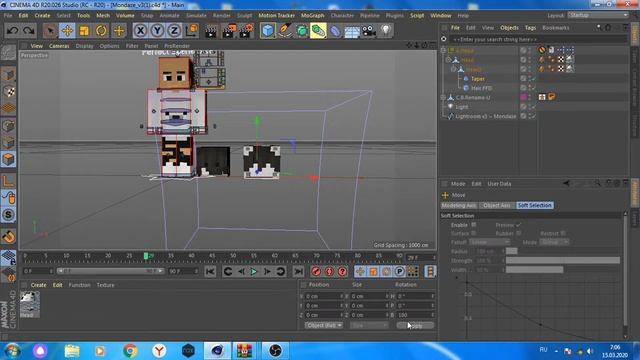Select the Taper deformer in object tree
The image size is (640, 360).
click(478, 79)
